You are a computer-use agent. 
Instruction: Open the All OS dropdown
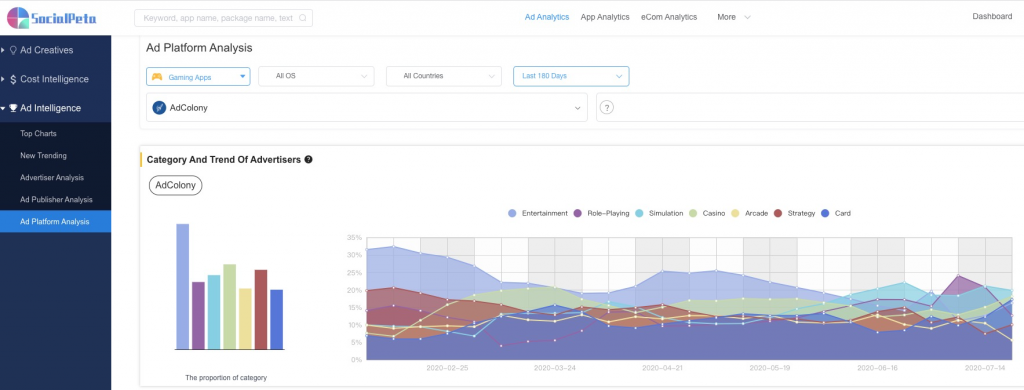click(x=316, y=76)
